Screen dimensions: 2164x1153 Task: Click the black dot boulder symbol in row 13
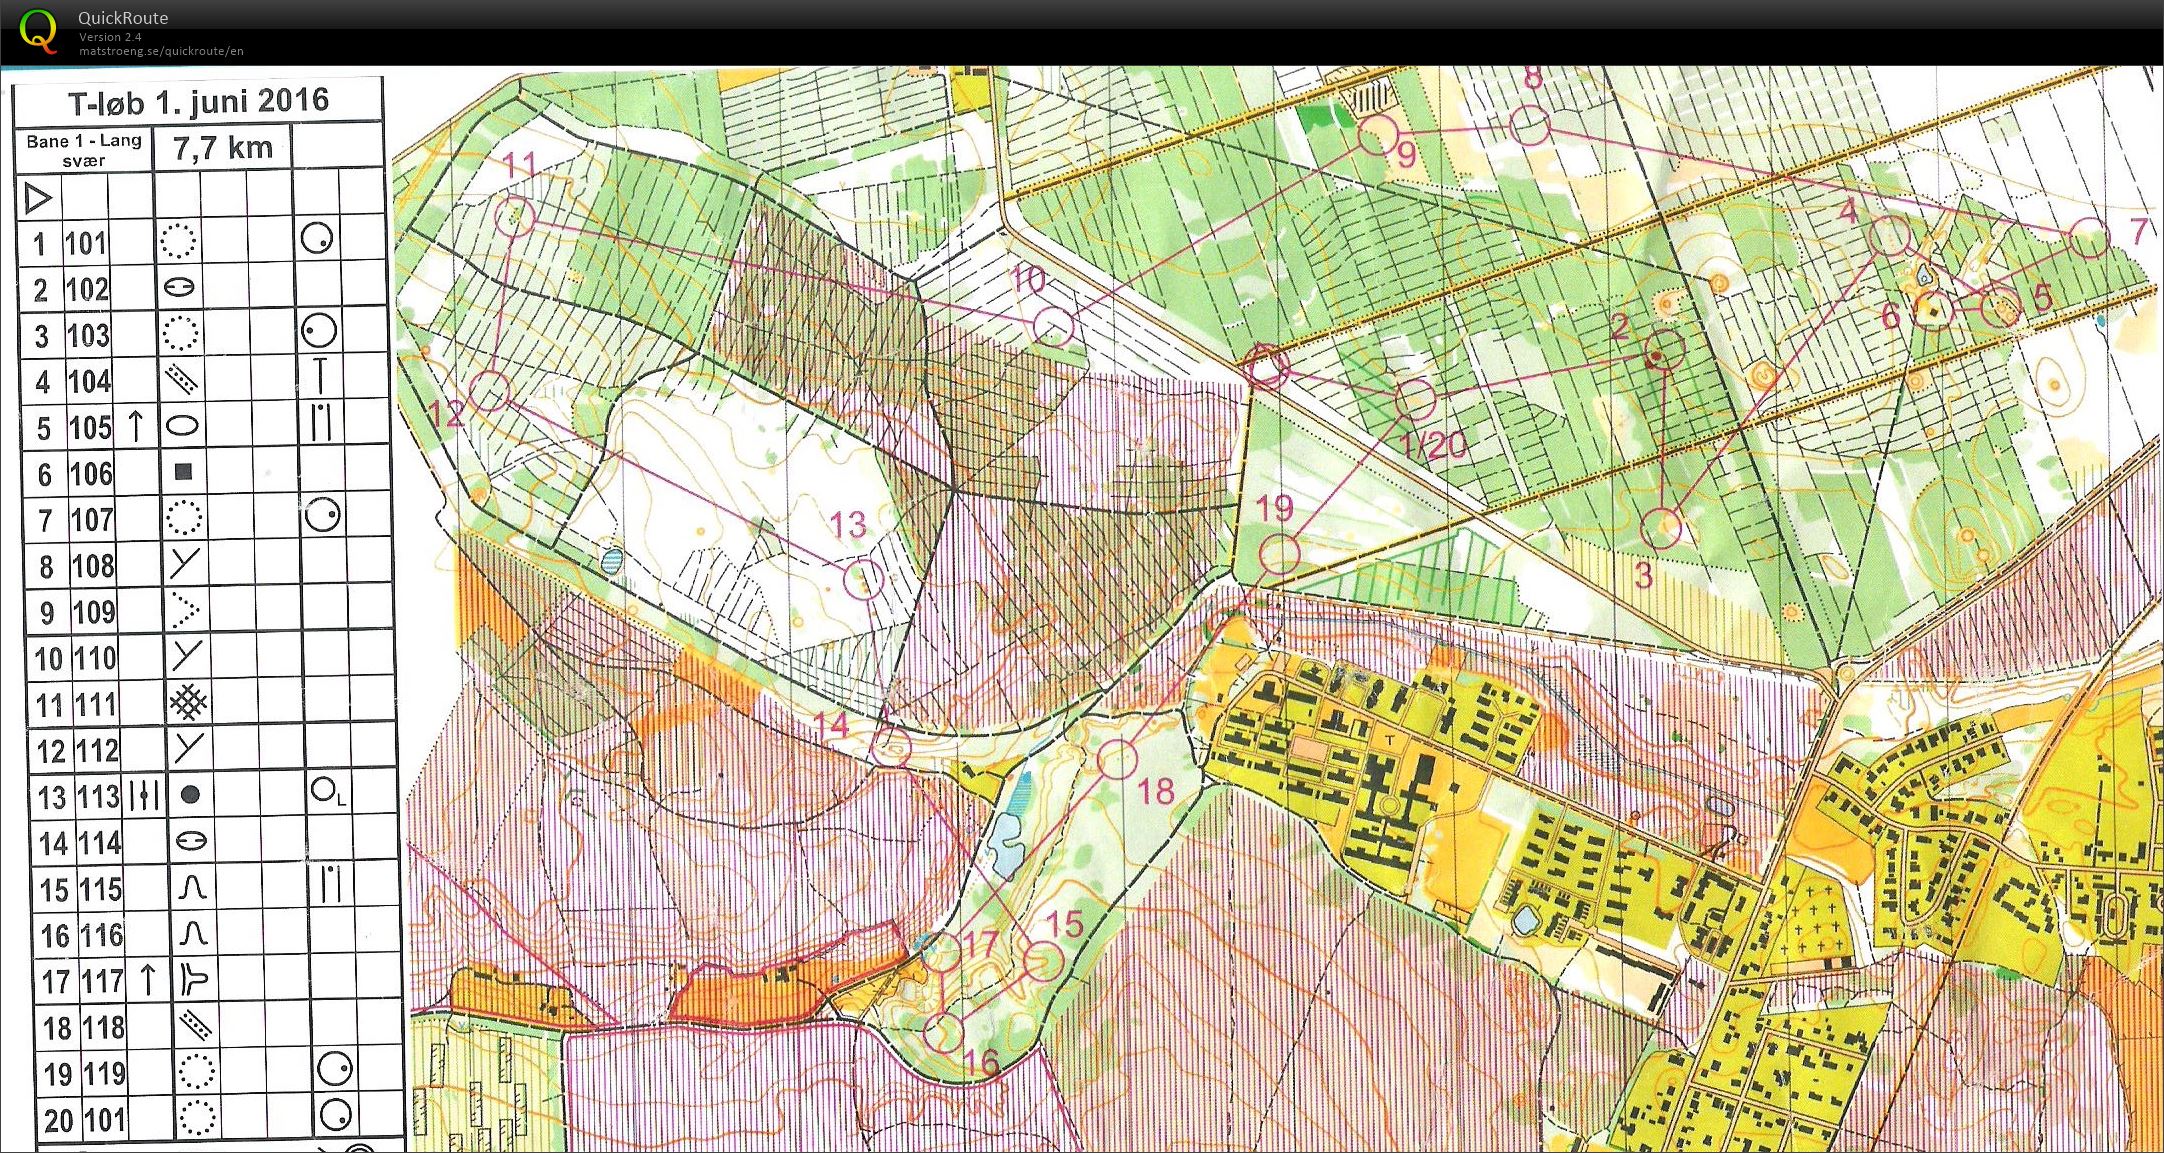click(190, 795)
